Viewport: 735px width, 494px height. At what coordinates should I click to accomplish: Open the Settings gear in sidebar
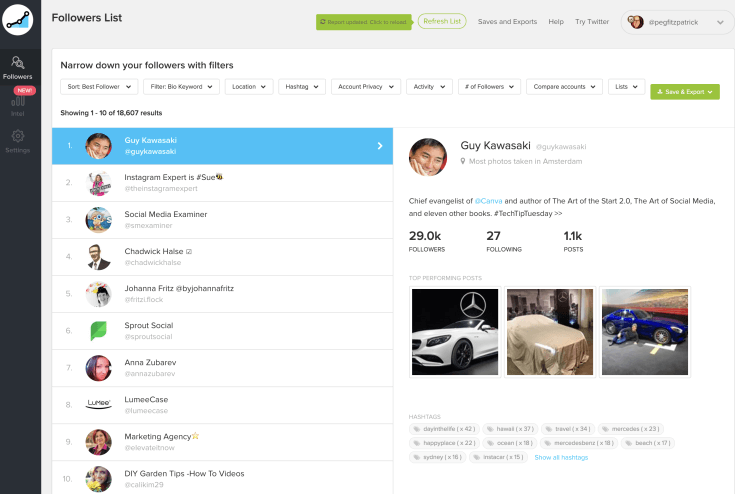tap(18, 140)
